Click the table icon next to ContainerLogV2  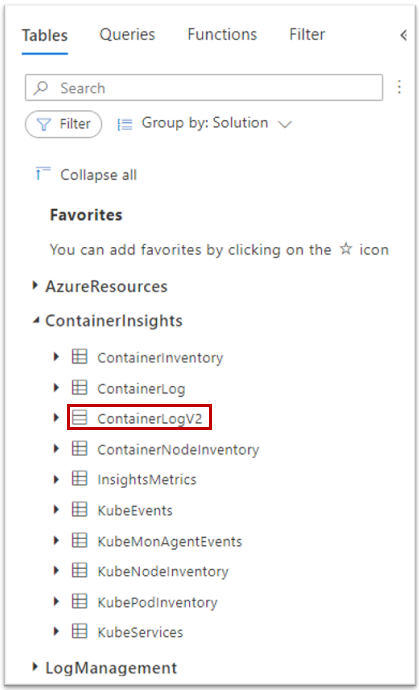coord(79,418)
